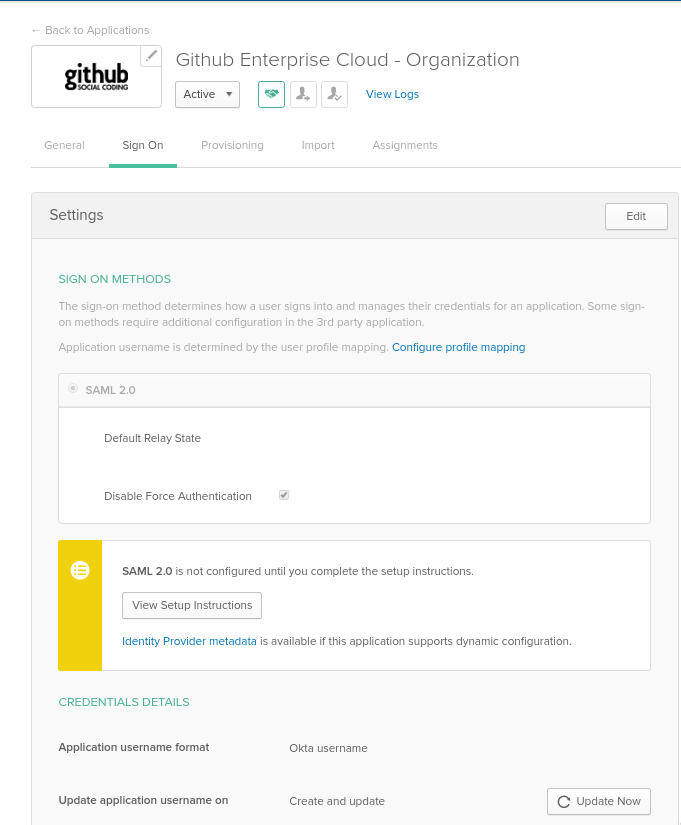The height and width of the screenshot is (825, 681).
Task: Click the GitHub Social Coding logo
Action: coord(96,77)
